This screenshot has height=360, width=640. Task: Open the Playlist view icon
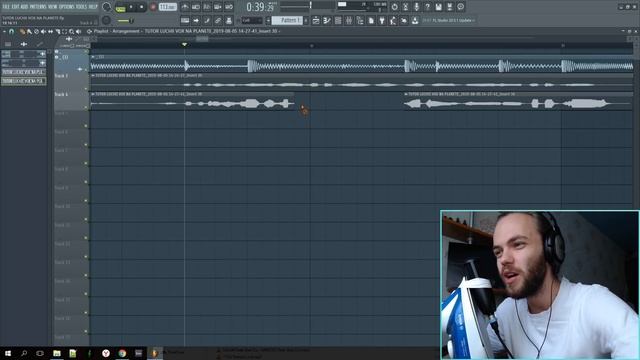[x=316, y=20]
